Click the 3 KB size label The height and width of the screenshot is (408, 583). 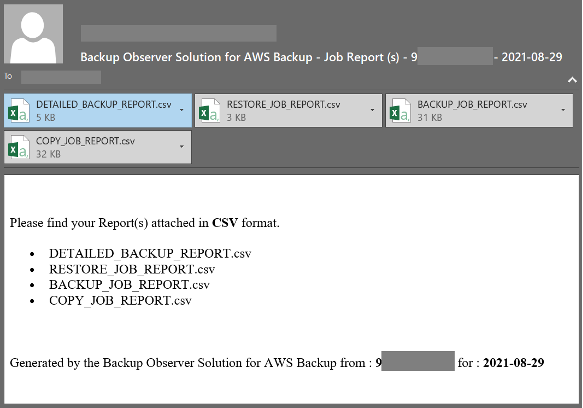tap(236, 118)
